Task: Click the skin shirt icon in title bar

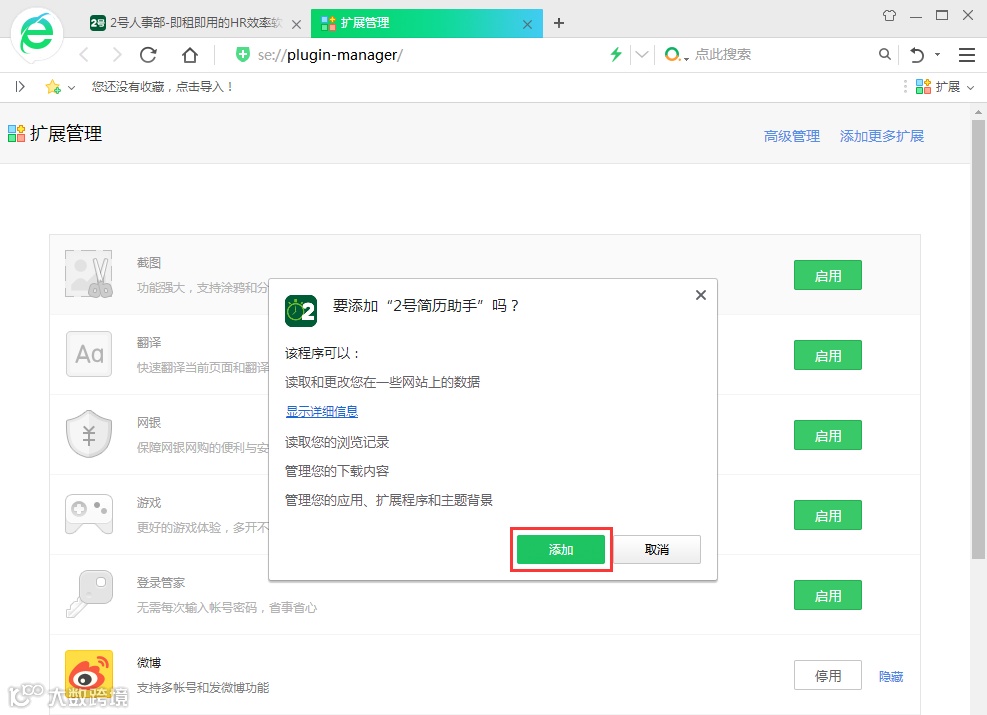Action: coord(889,15)
